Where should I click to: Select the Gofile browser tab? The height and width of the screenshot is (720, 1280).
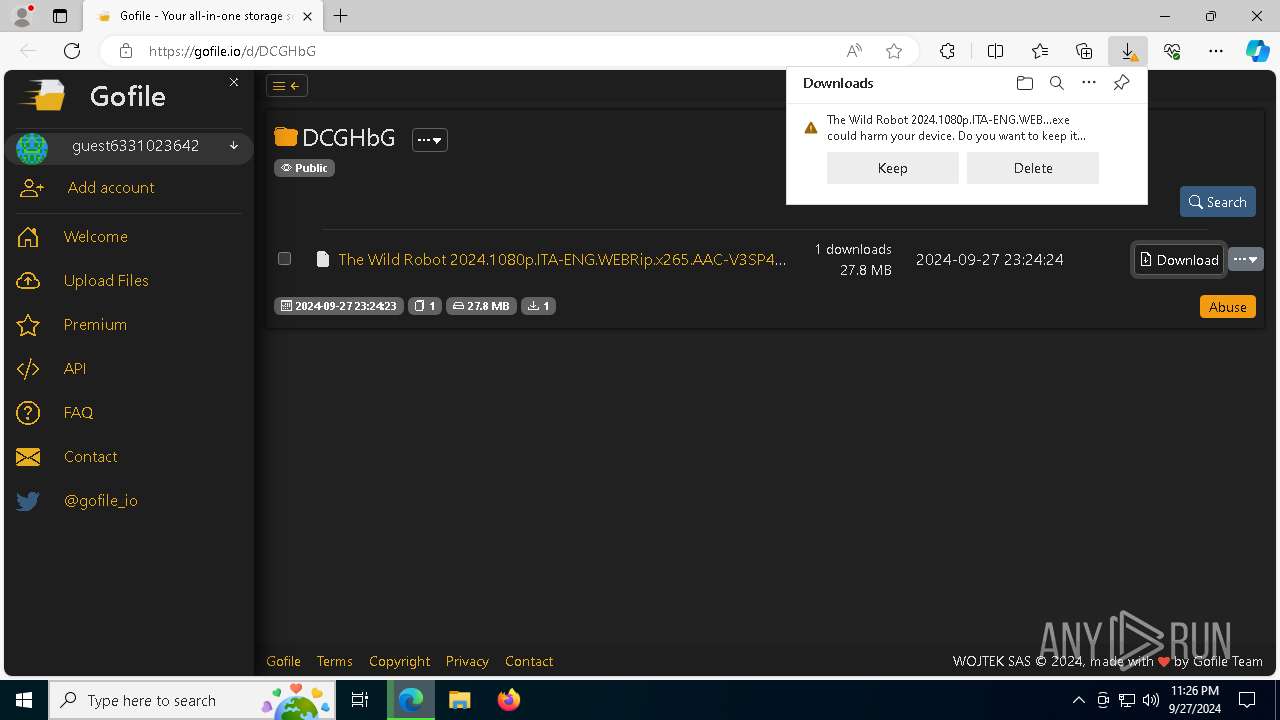coord(202,16)
